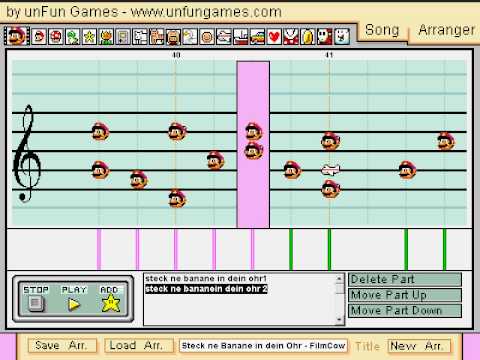The width and height of the screenshot is (480, 360).
Task: Click the Delete Part button
Action: (x=405, y=279)
